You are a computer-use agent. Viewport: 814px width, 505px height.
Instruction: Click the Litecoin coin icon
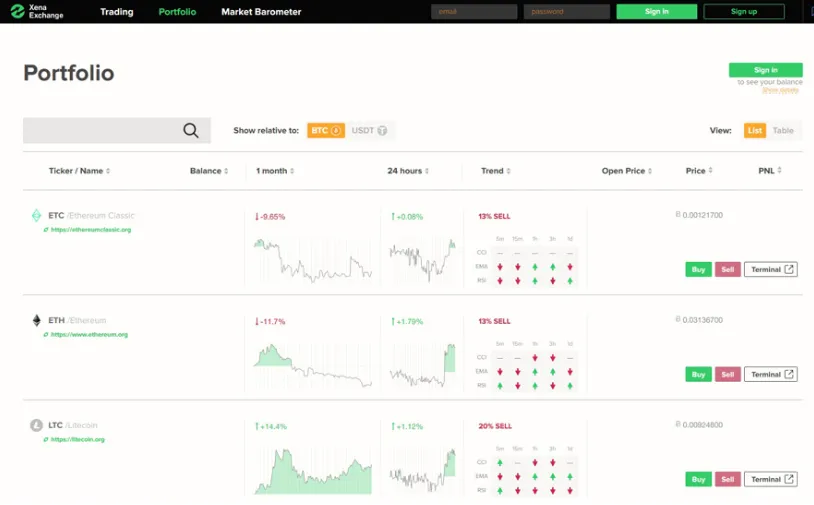[x=36, y=426]
